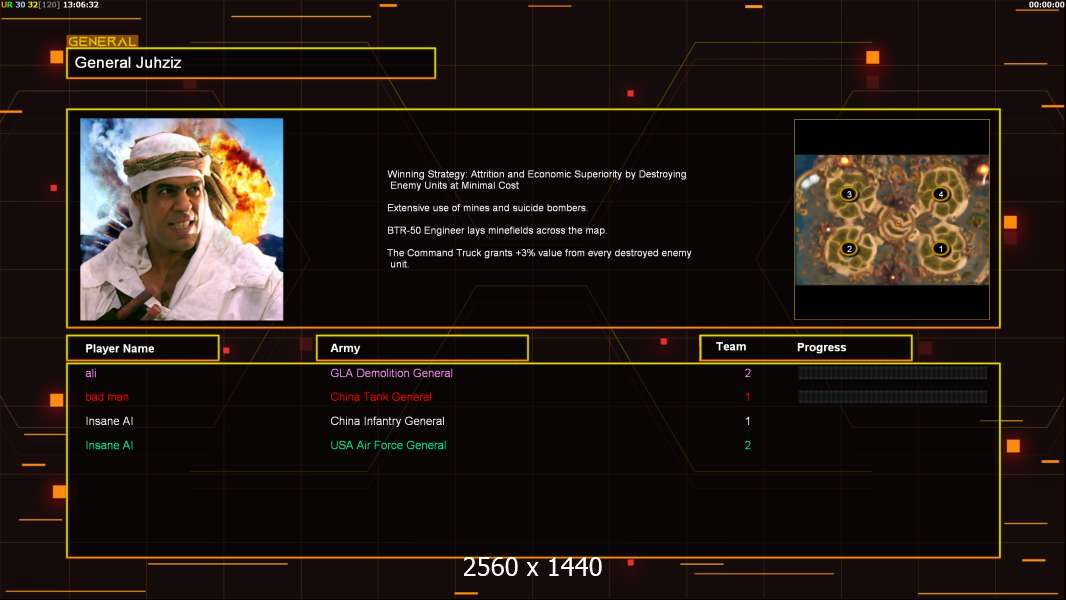
Task: Click 'BTR-50 Engineer lays minefields' text
Action: point(497,230)
